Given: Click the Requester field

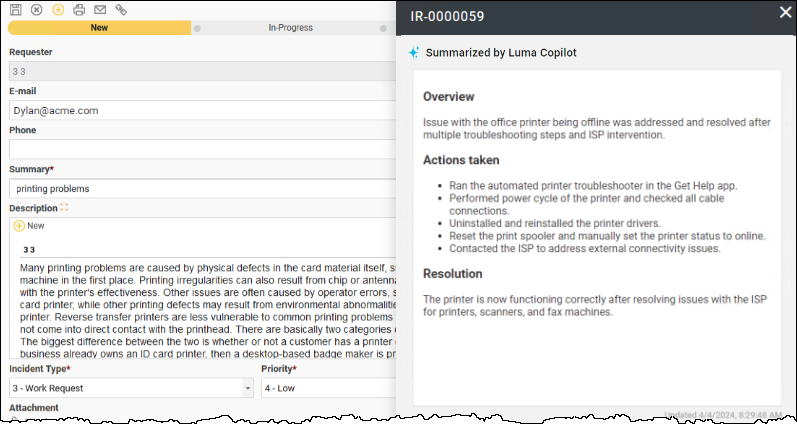Looking at the screenshot, I should click(x=200, y=72).
